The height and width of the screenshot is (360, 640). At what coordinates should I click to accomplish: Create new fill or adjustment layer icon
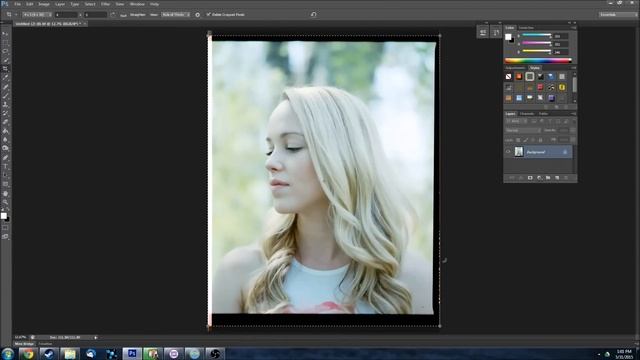539,178
